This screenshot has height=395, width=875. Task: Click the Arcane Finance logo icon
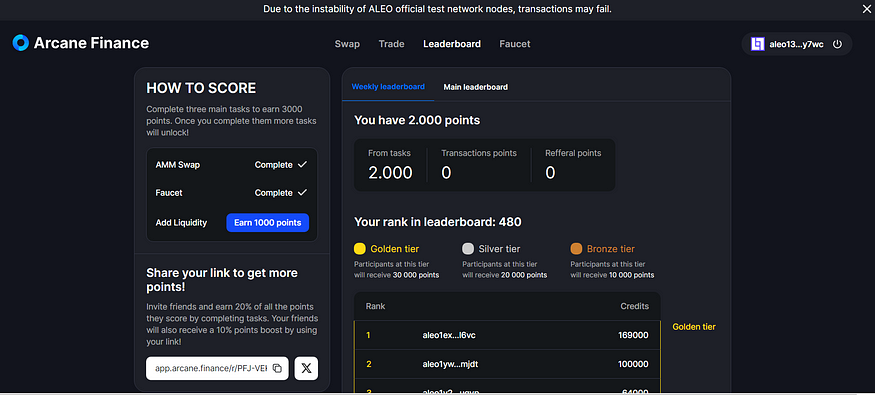21,43
